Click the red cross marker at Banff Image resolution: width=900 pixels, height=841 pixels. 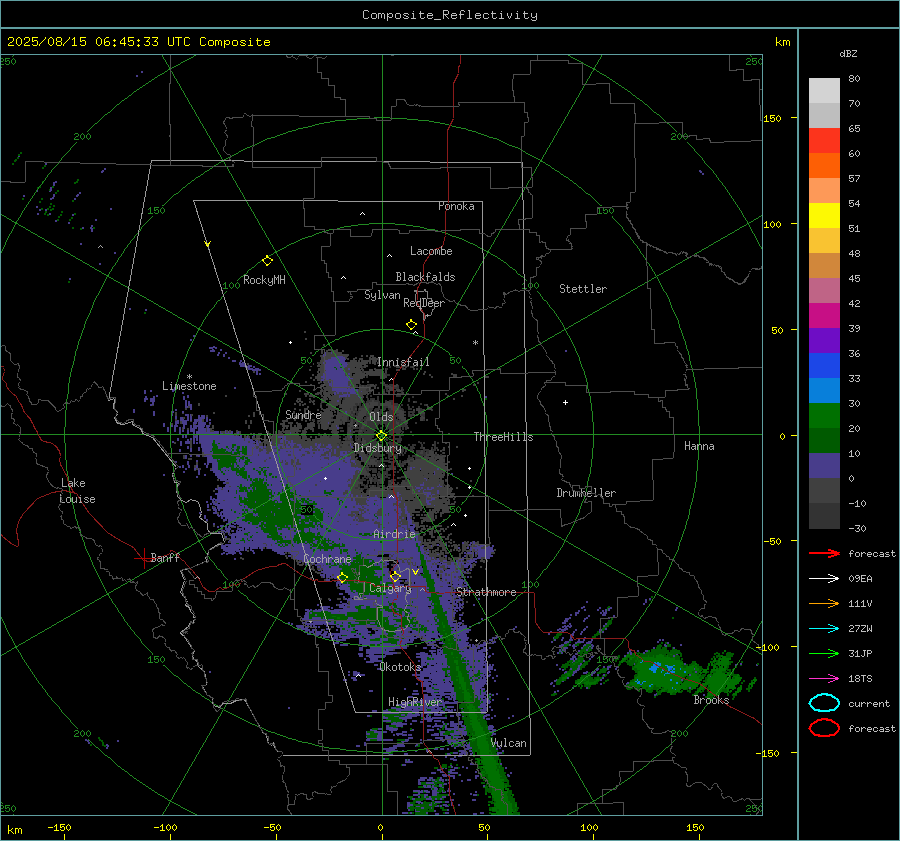143,559
